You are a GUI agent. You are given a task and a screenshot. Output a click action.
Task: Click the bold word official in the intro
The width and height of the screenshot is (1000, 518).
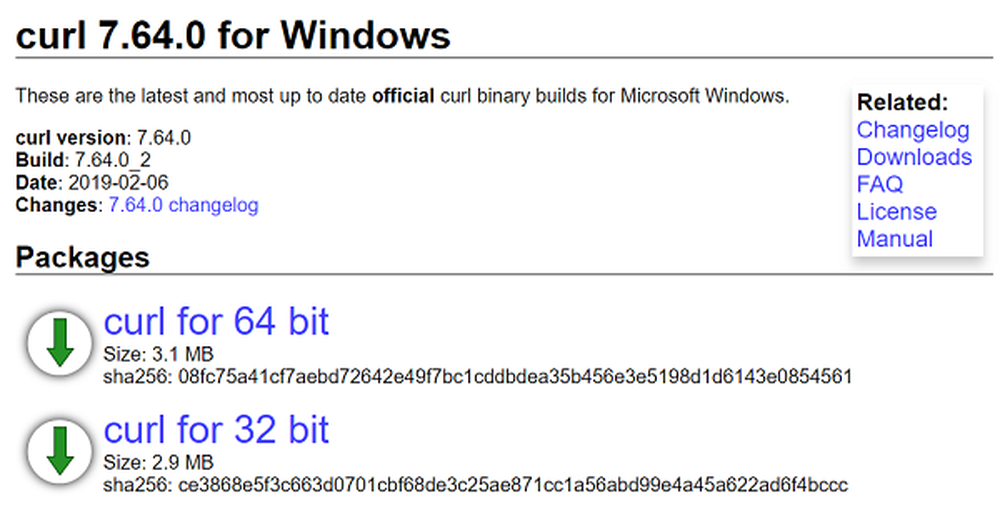[403, 97]
